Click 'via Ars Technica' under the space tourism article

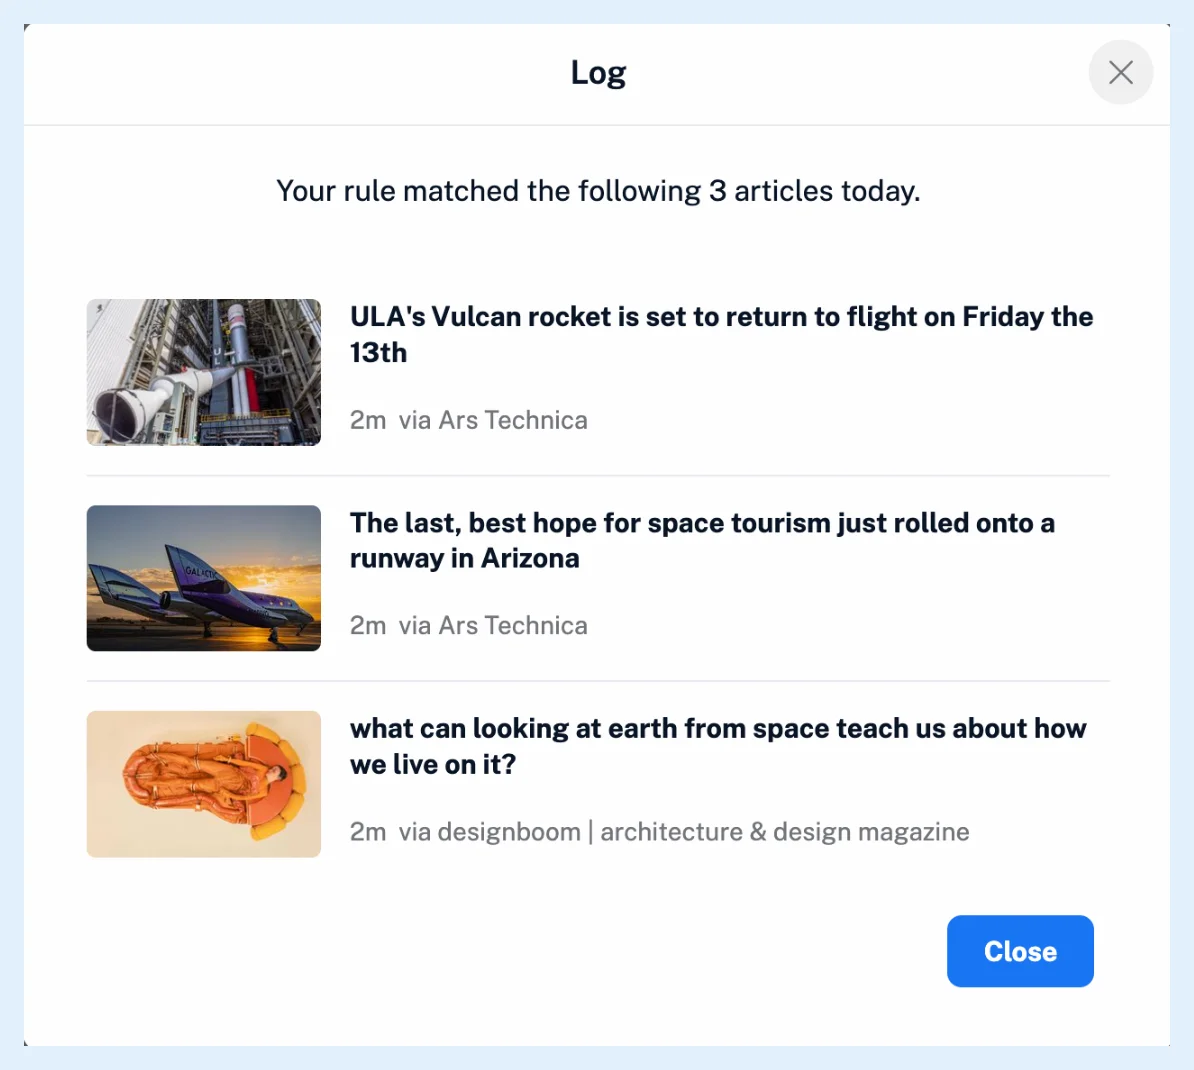(x=493, y=626)
